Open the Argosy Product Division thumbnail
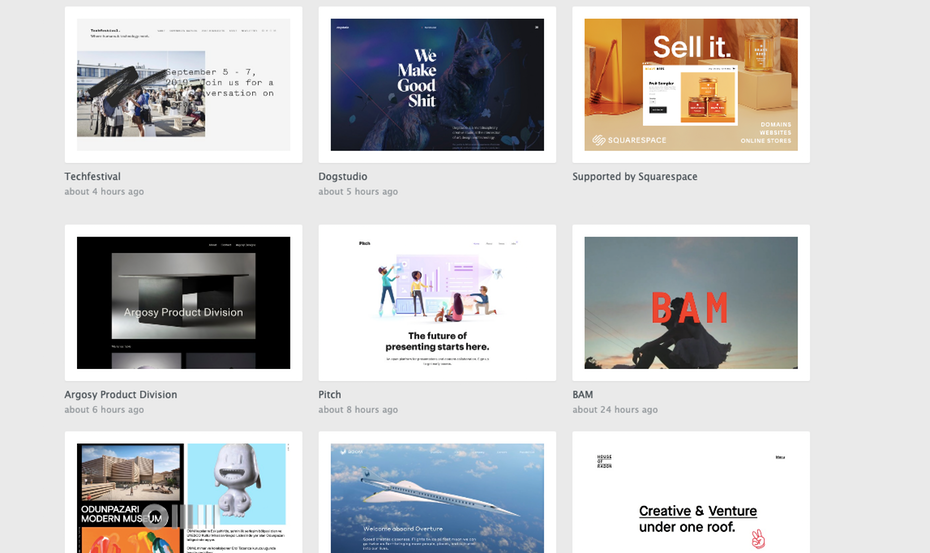Viewport: 930px width, 553px height. pos(183,303)
